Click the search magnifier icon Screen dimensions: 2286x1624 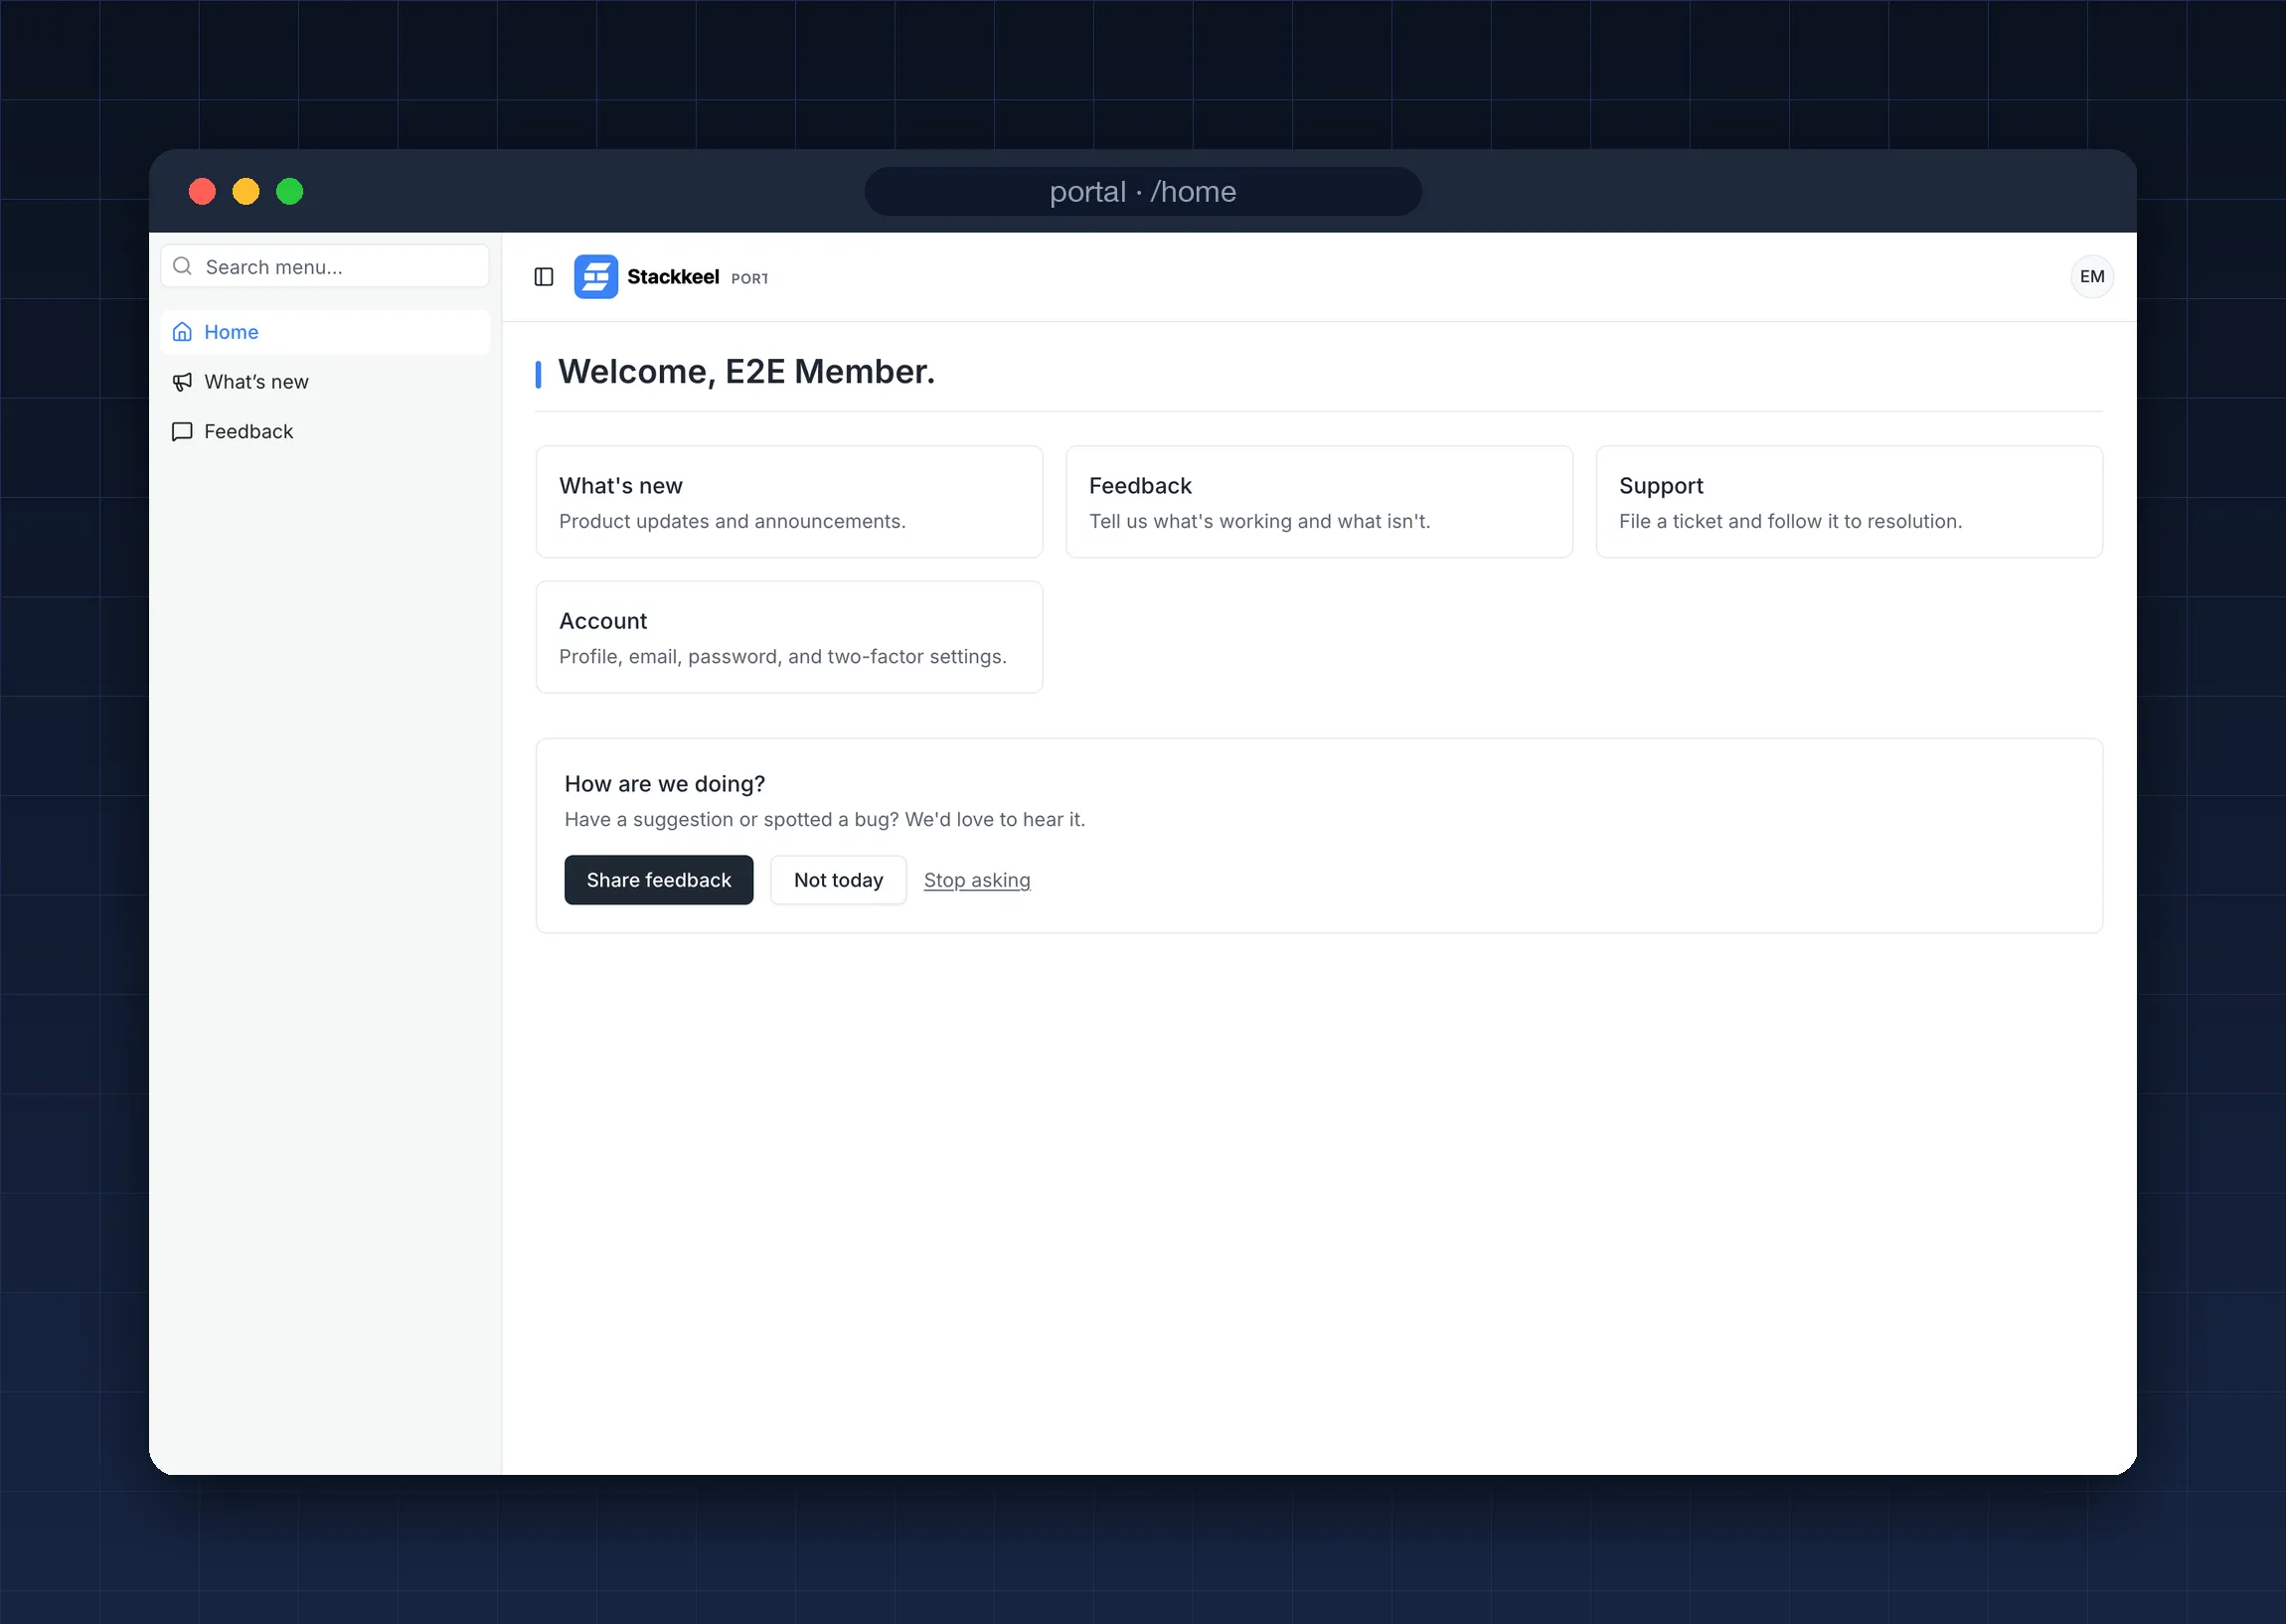(x=182, y=266)
